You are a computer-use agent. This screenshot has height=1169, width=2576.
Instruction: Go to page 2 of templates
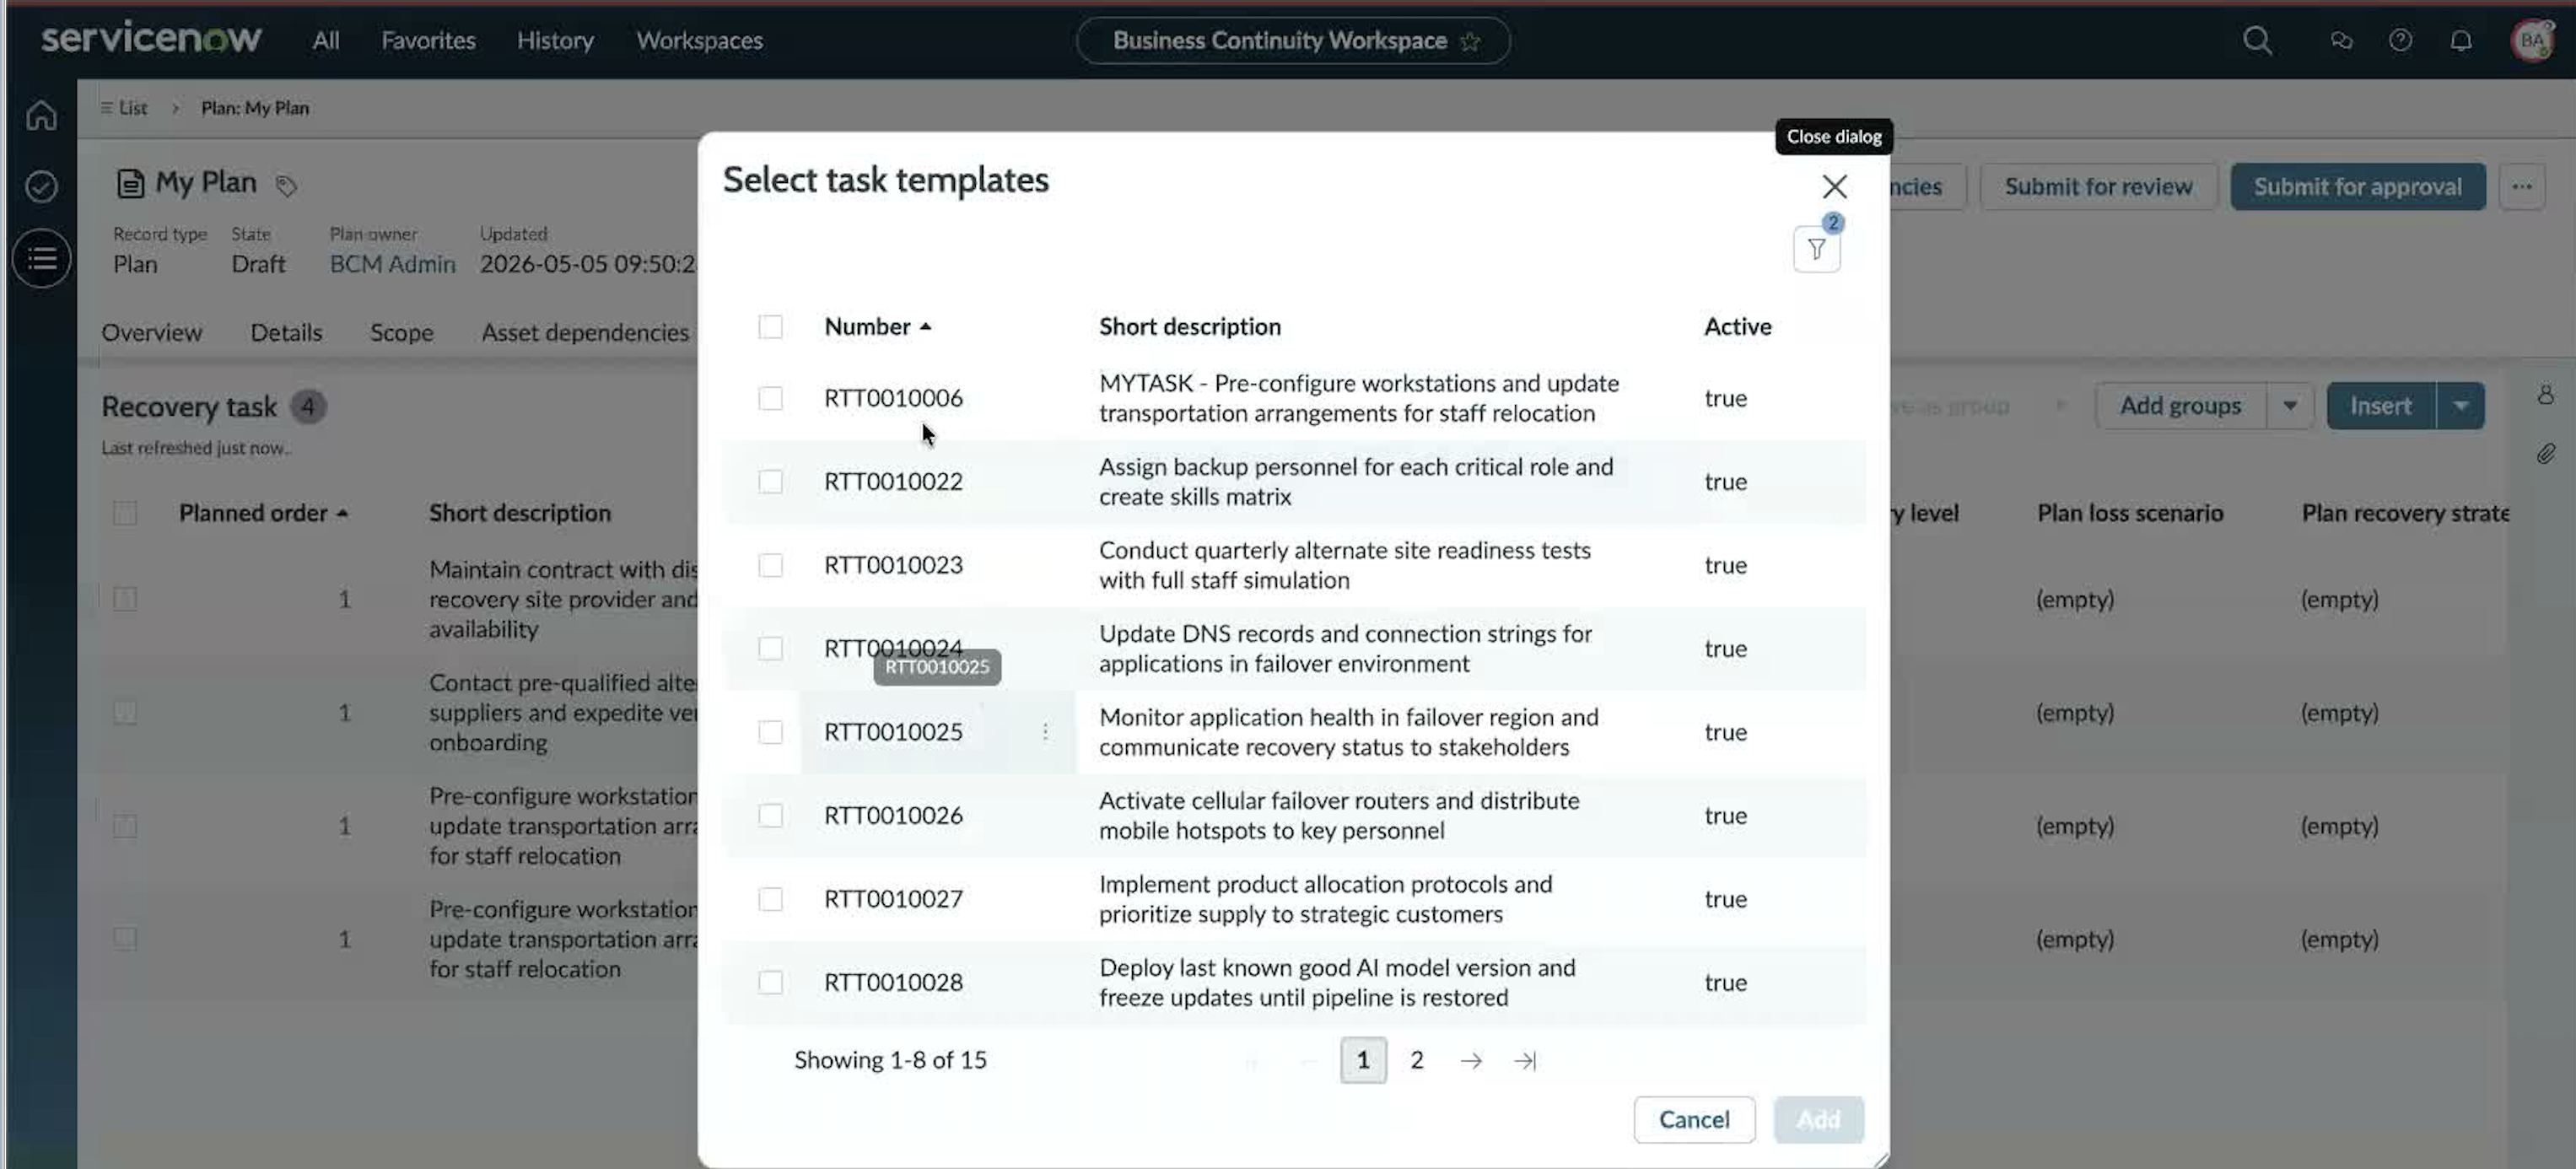pyautogui.click(x=1416, y=1060)
